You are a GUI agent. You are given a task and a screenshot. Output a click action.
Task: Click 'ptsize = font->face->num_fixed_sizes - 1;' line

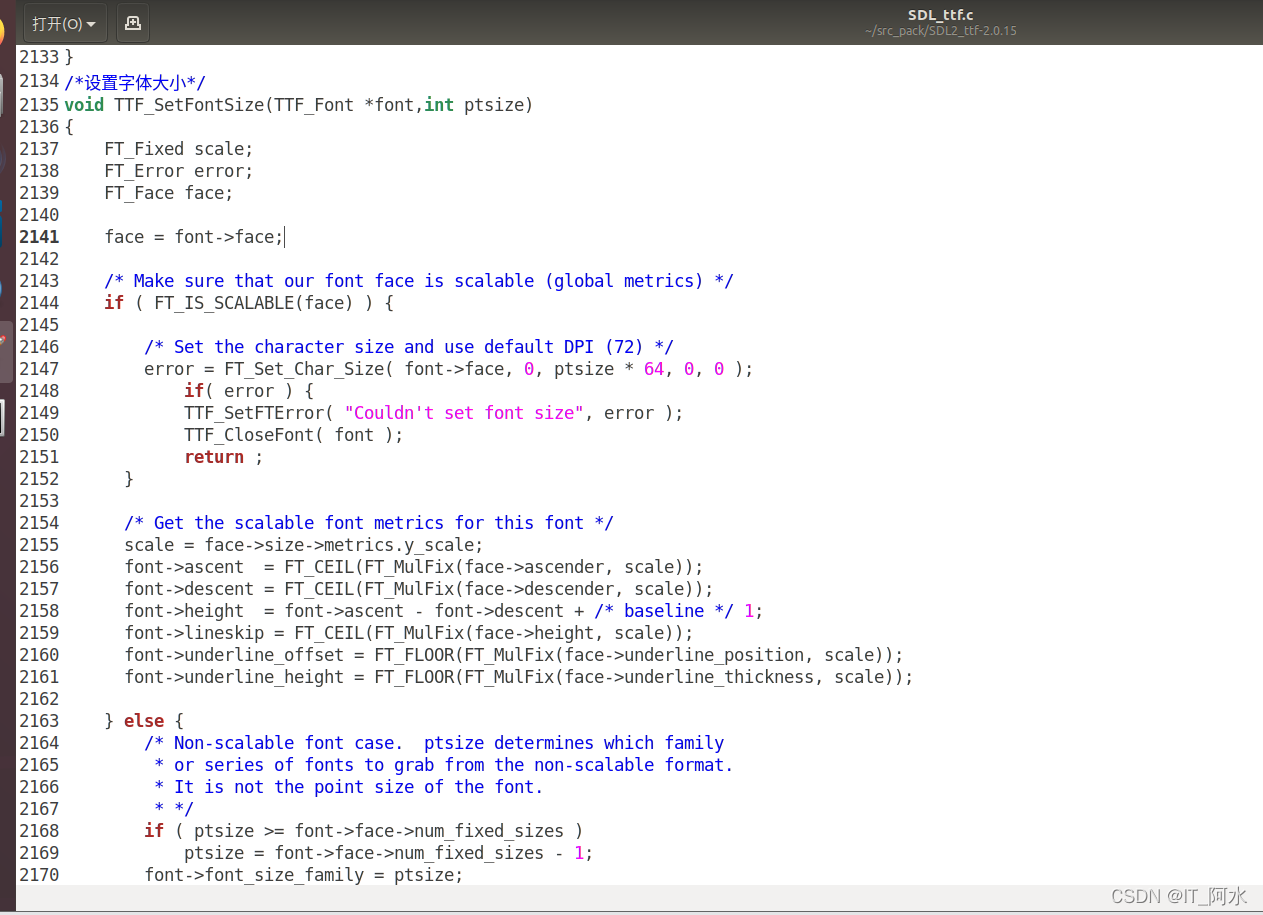coord(389,853)
